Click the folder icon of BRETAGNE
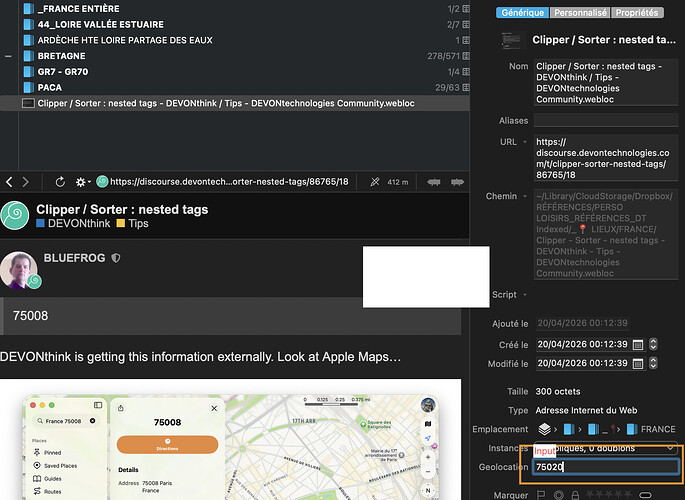The height and width of the screenshot is (500, 685). tap(28, 55)
